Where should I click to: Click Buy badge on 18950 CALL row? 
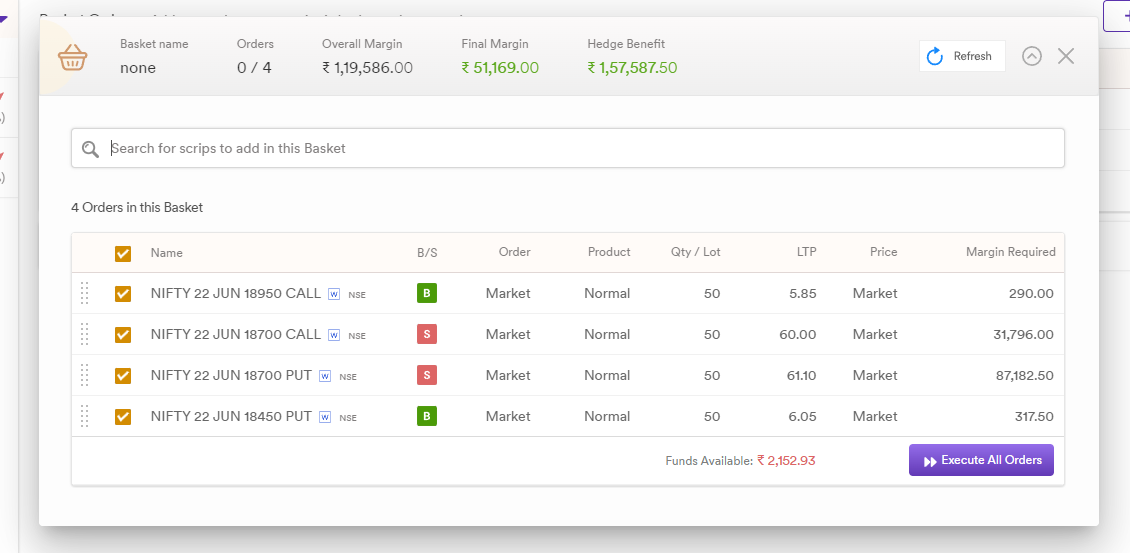pyautogui.click(x=427, y=293)
